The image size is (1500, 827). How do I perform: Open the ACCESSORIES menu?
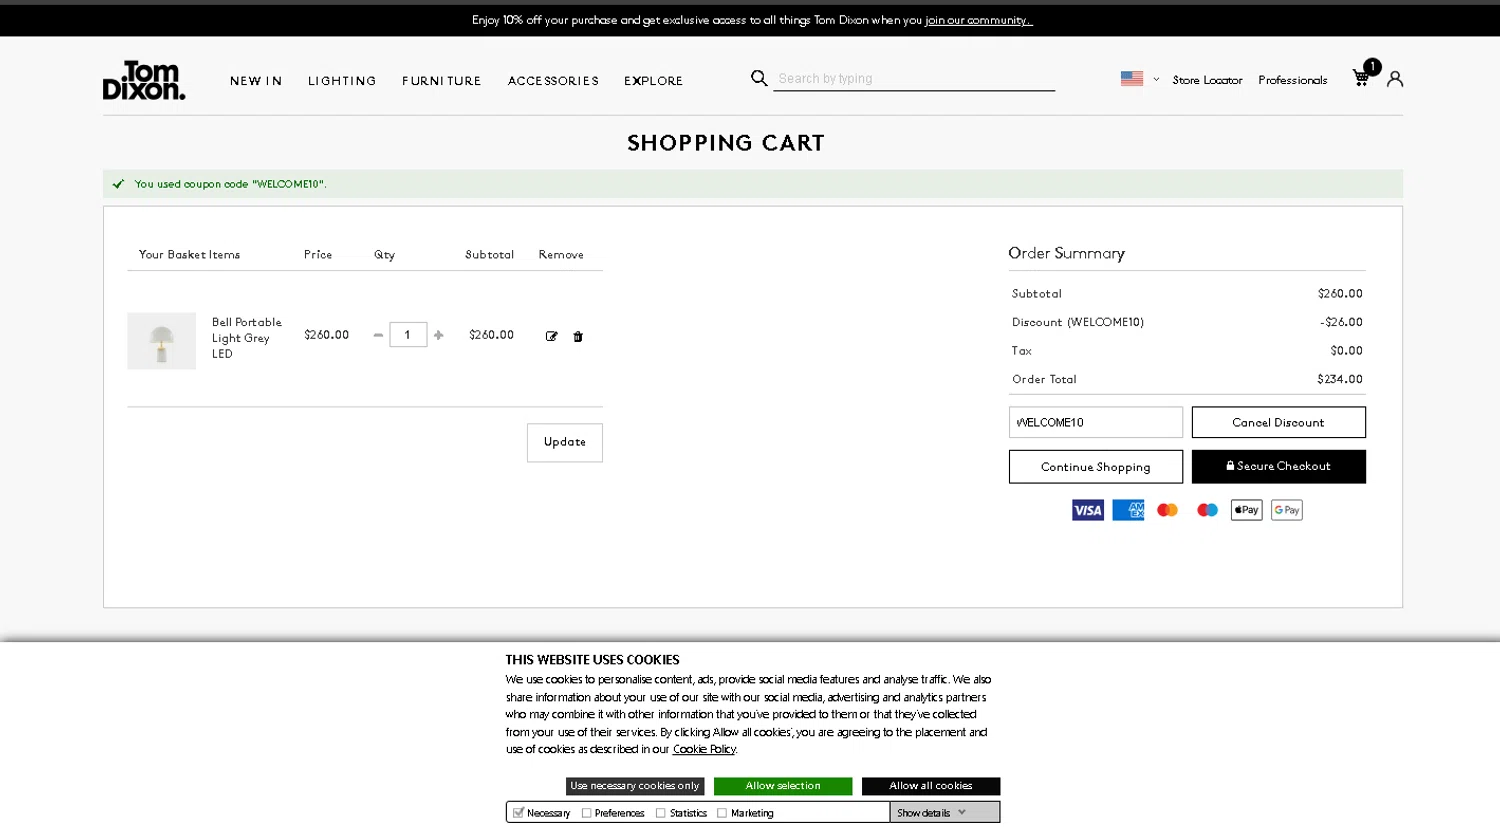click(x=553, y=81)
